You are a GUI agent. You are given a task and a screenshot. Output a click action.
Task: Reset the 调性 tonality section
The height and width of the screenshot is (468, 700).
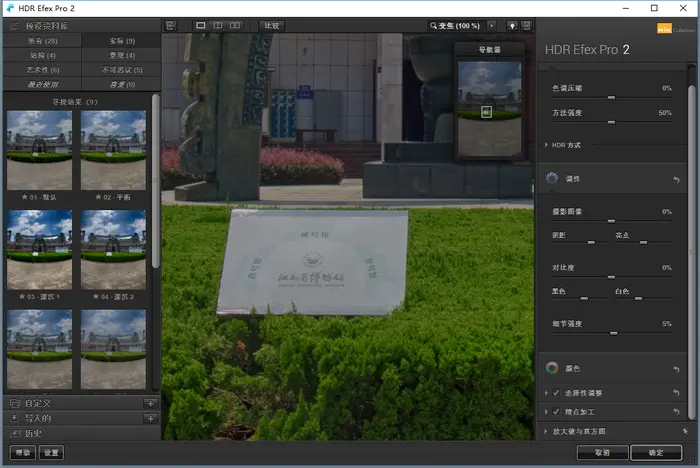coord(676,180)
